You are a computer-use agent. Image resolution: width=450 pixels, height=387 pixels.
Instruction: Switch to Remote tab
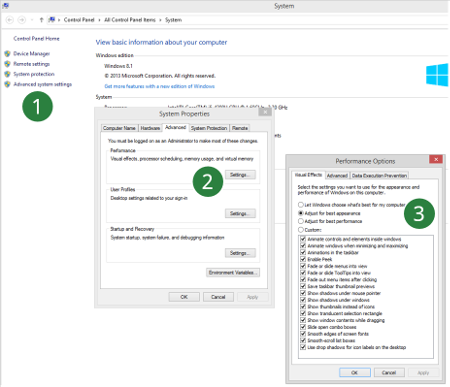[240, 128]
